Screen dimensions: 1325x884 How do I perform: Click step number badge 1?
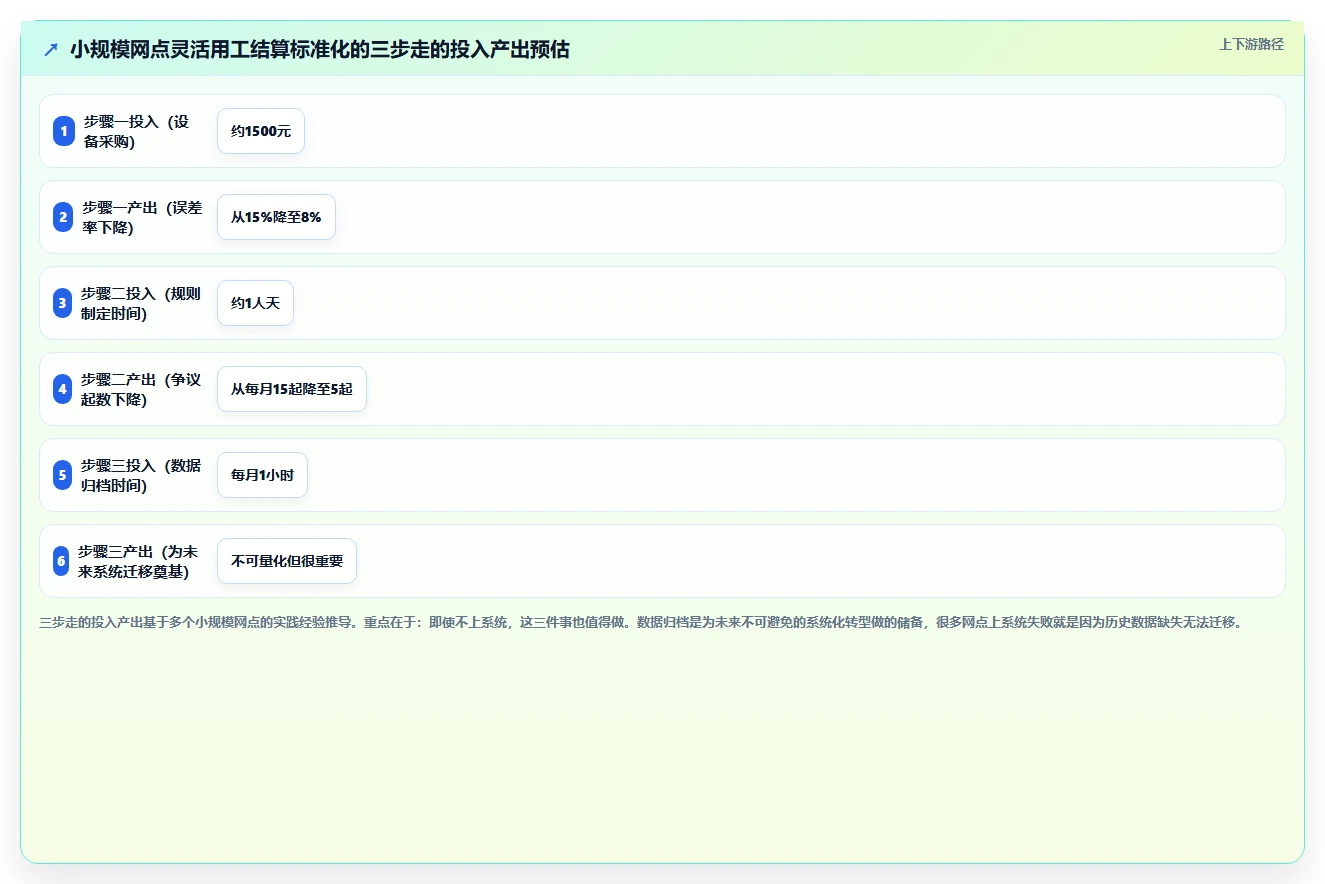point(64,131)
